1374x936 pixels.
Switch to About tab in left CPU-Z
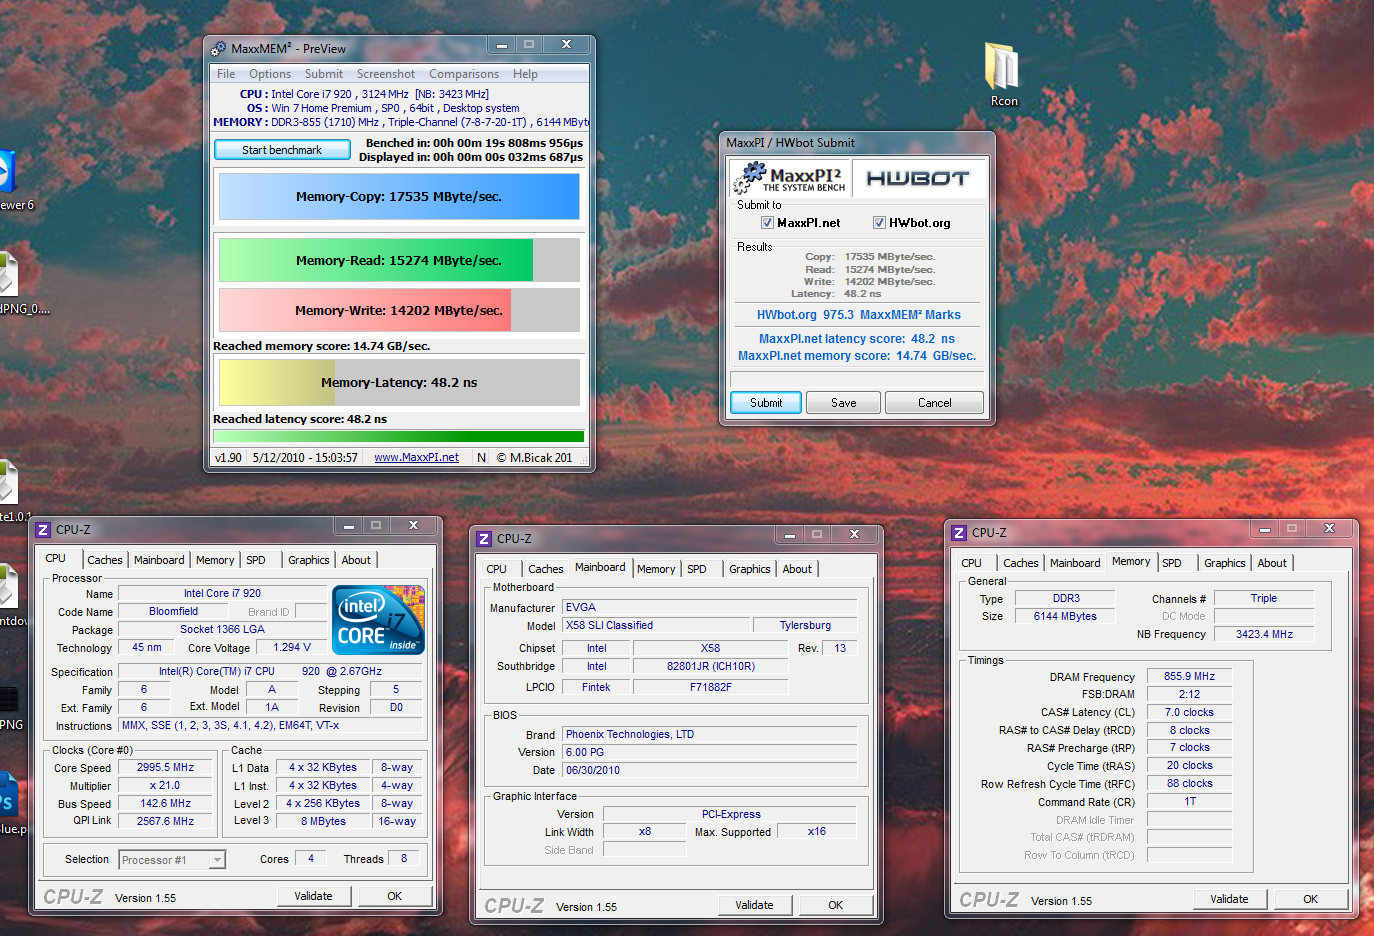[x=356, y=560]
